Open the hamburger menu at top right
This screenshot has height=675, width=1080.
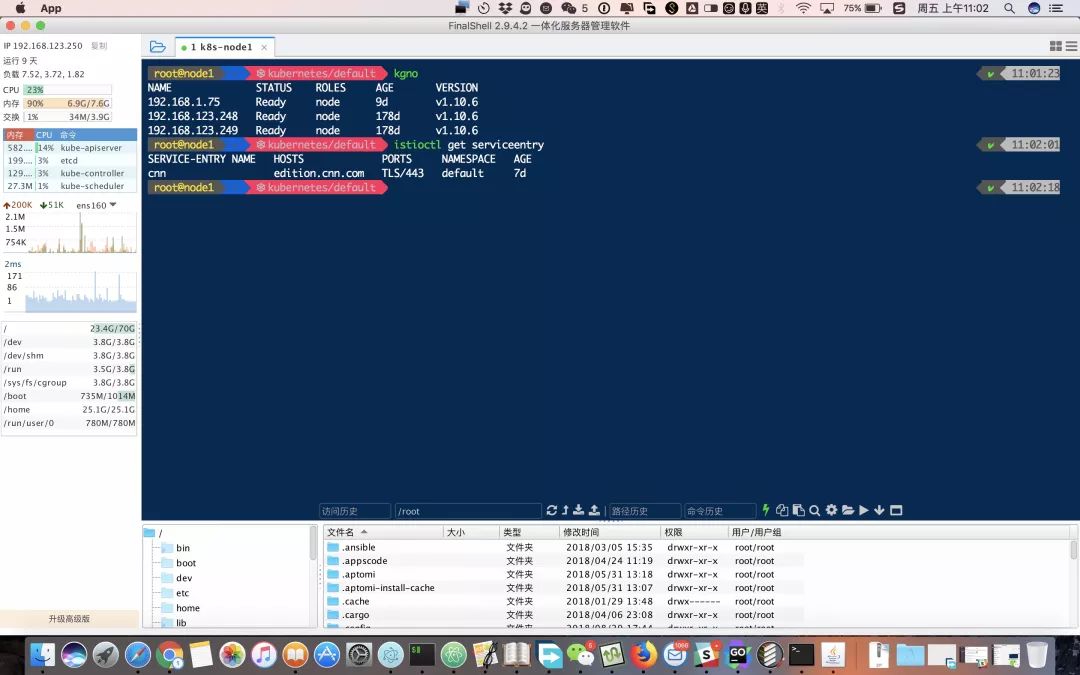1072,46
